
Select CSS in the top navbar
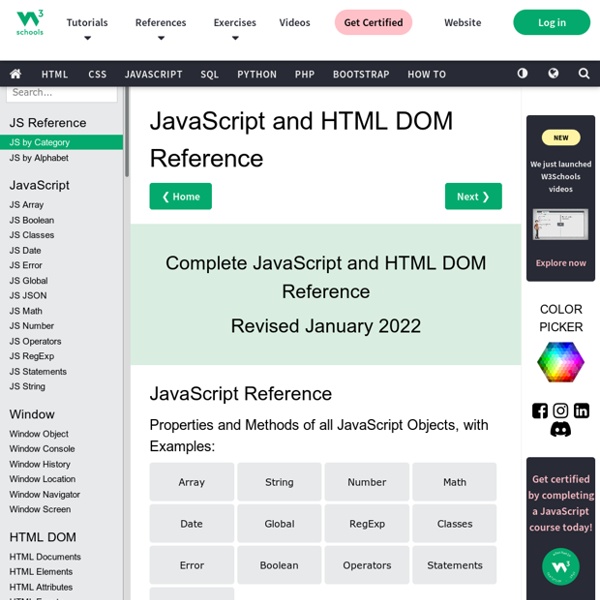[98, 74]
